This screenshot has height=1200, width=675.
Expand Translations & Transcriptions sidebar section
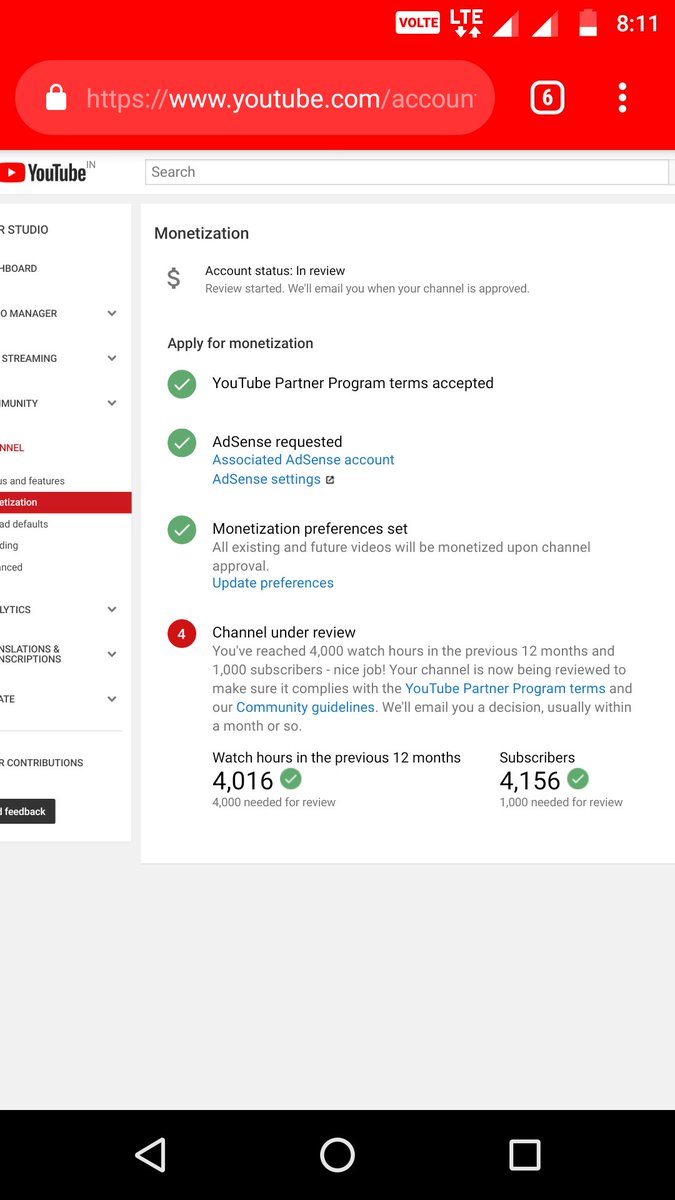[112, 654]
